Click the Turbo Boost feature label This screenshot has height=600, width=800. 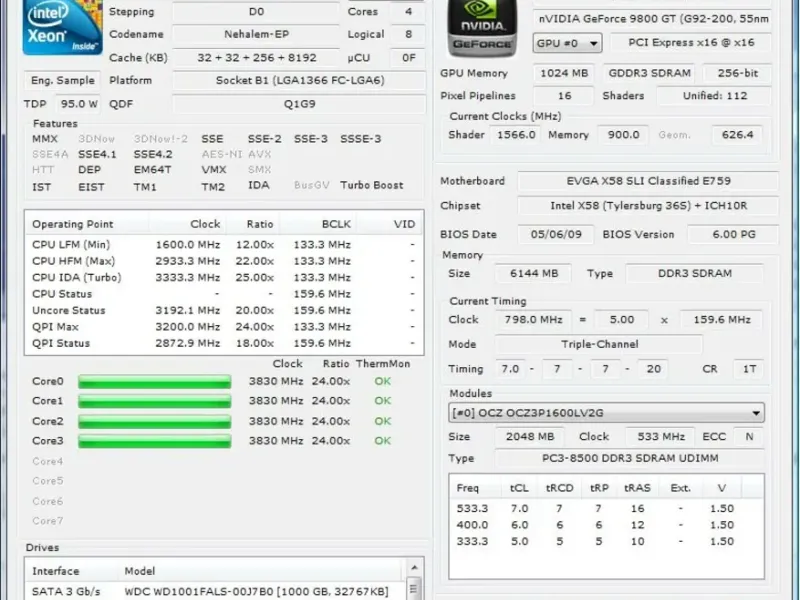coord(371,185)
